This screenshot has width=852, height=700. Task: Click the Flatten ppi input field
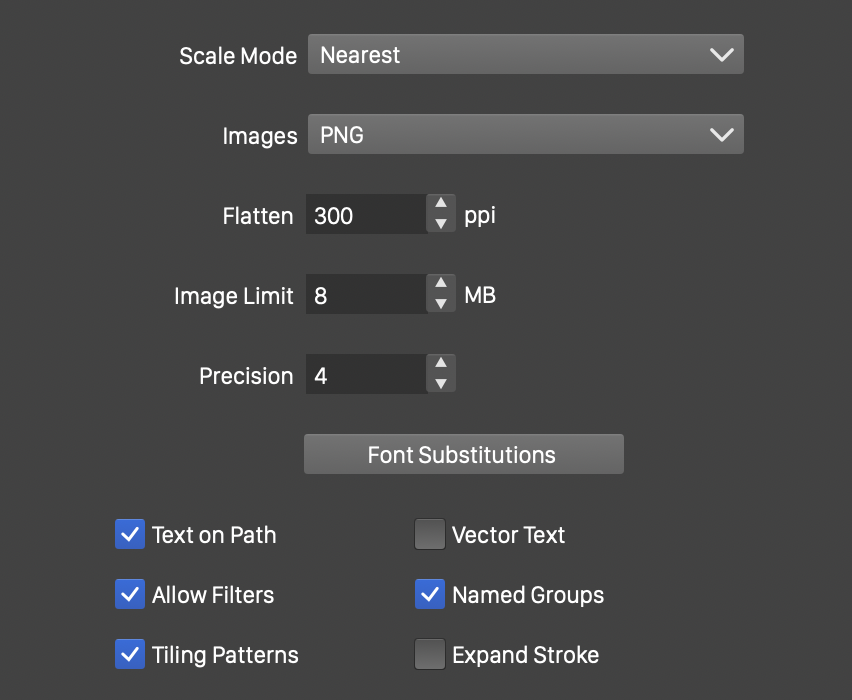tap(365, 215)
